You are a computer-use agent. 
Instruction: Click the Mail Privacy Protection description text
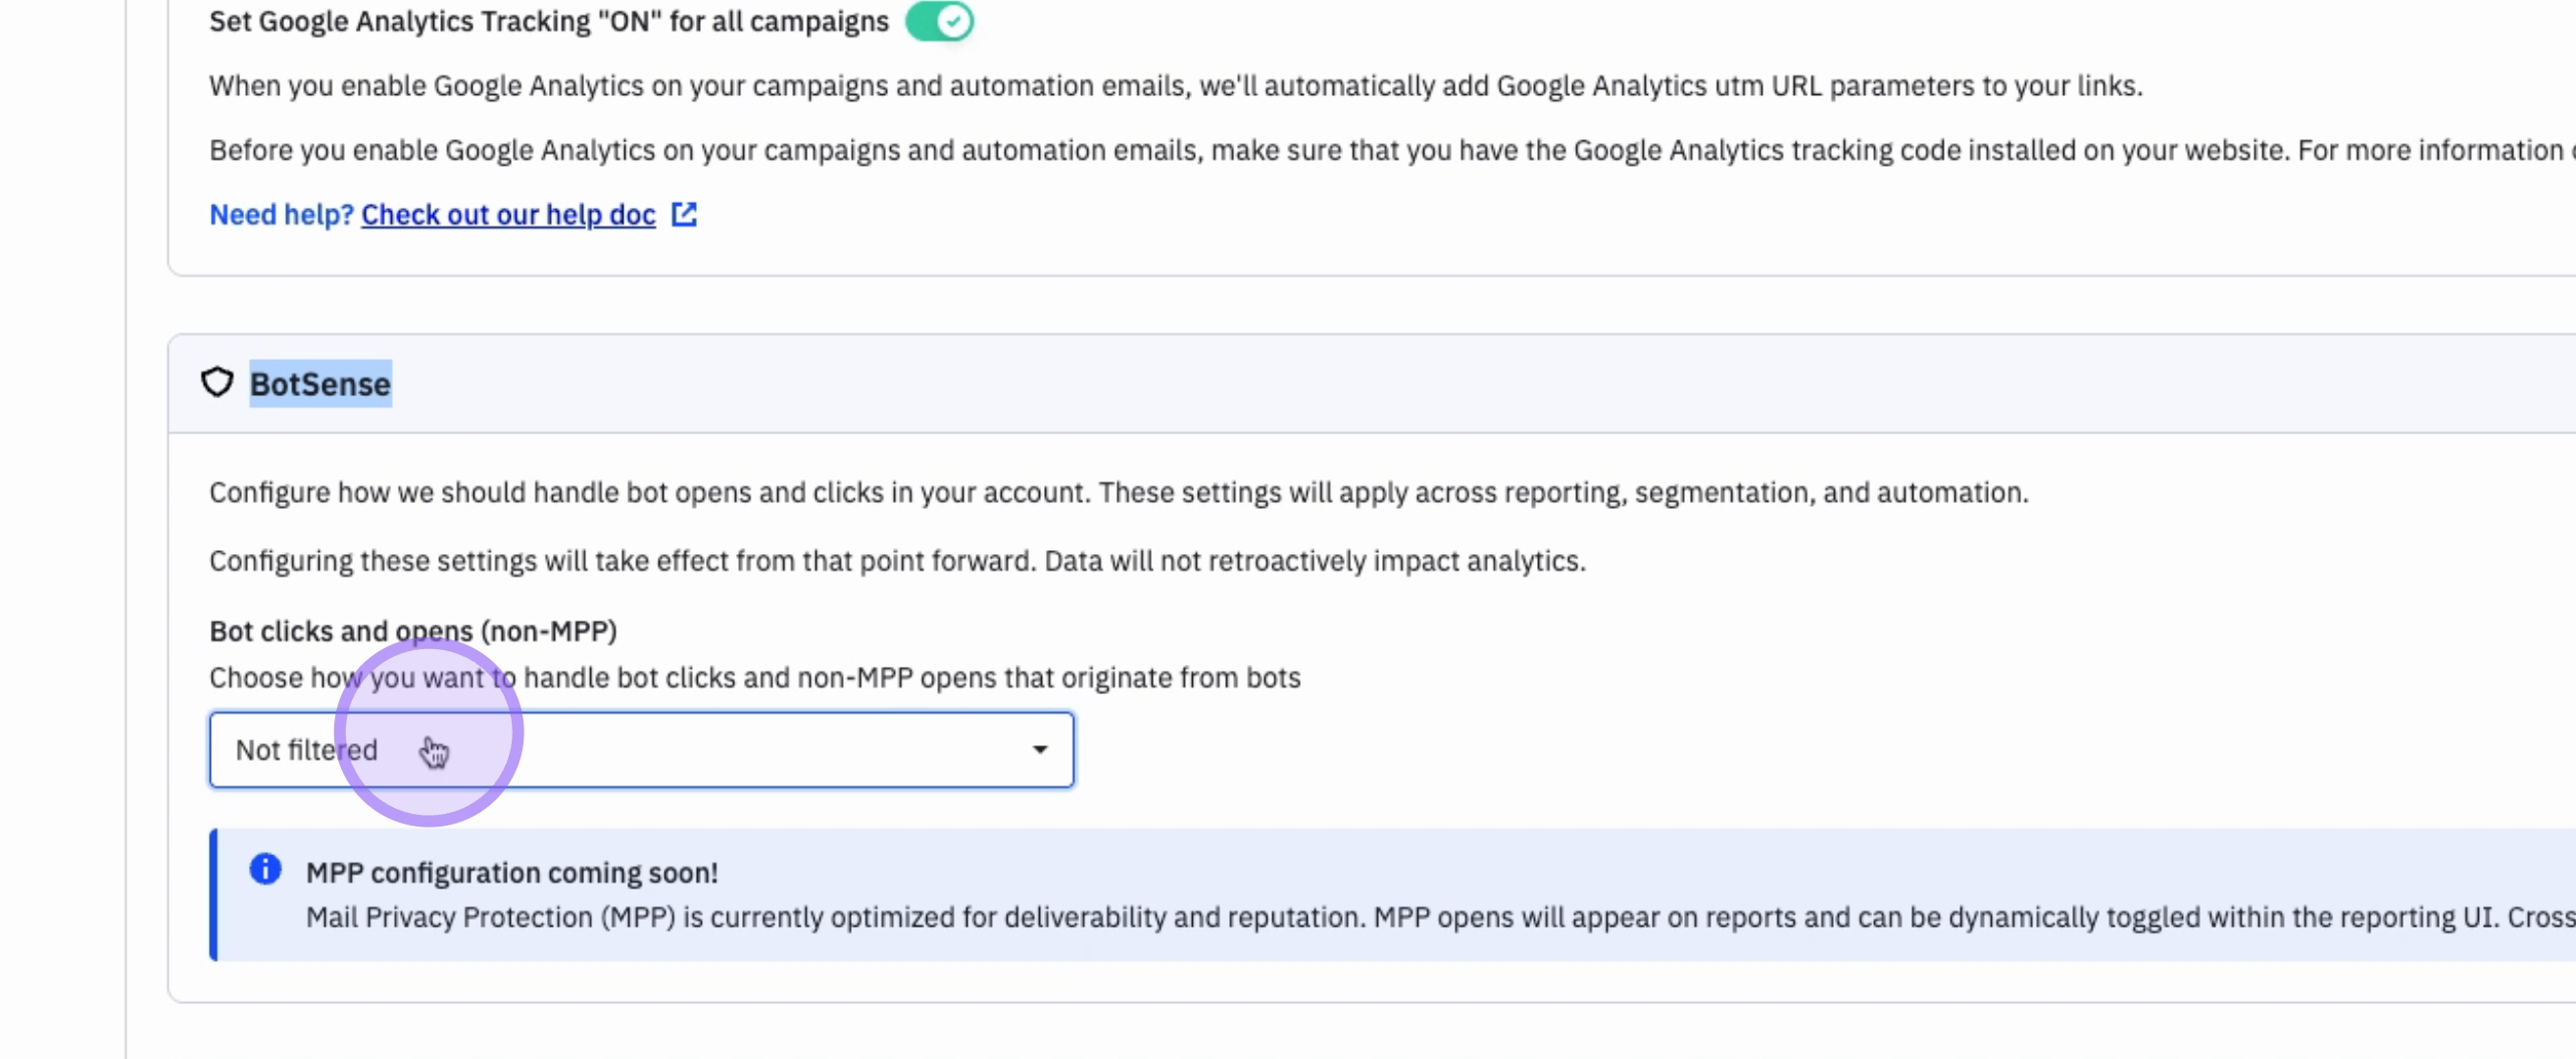click(1400, 916)
